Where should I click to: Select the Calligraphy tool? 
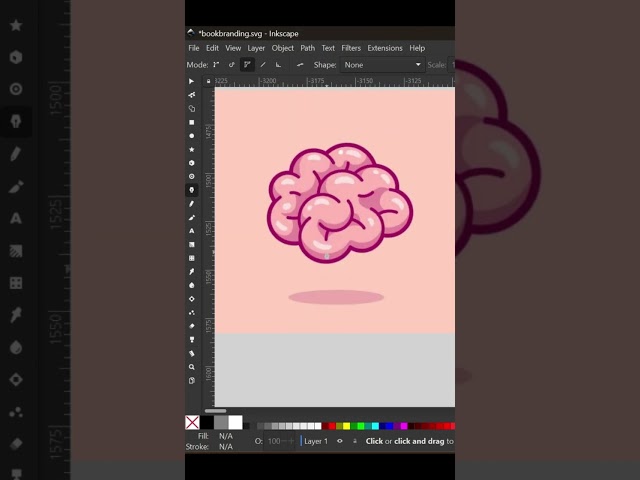tap(191, 217)
